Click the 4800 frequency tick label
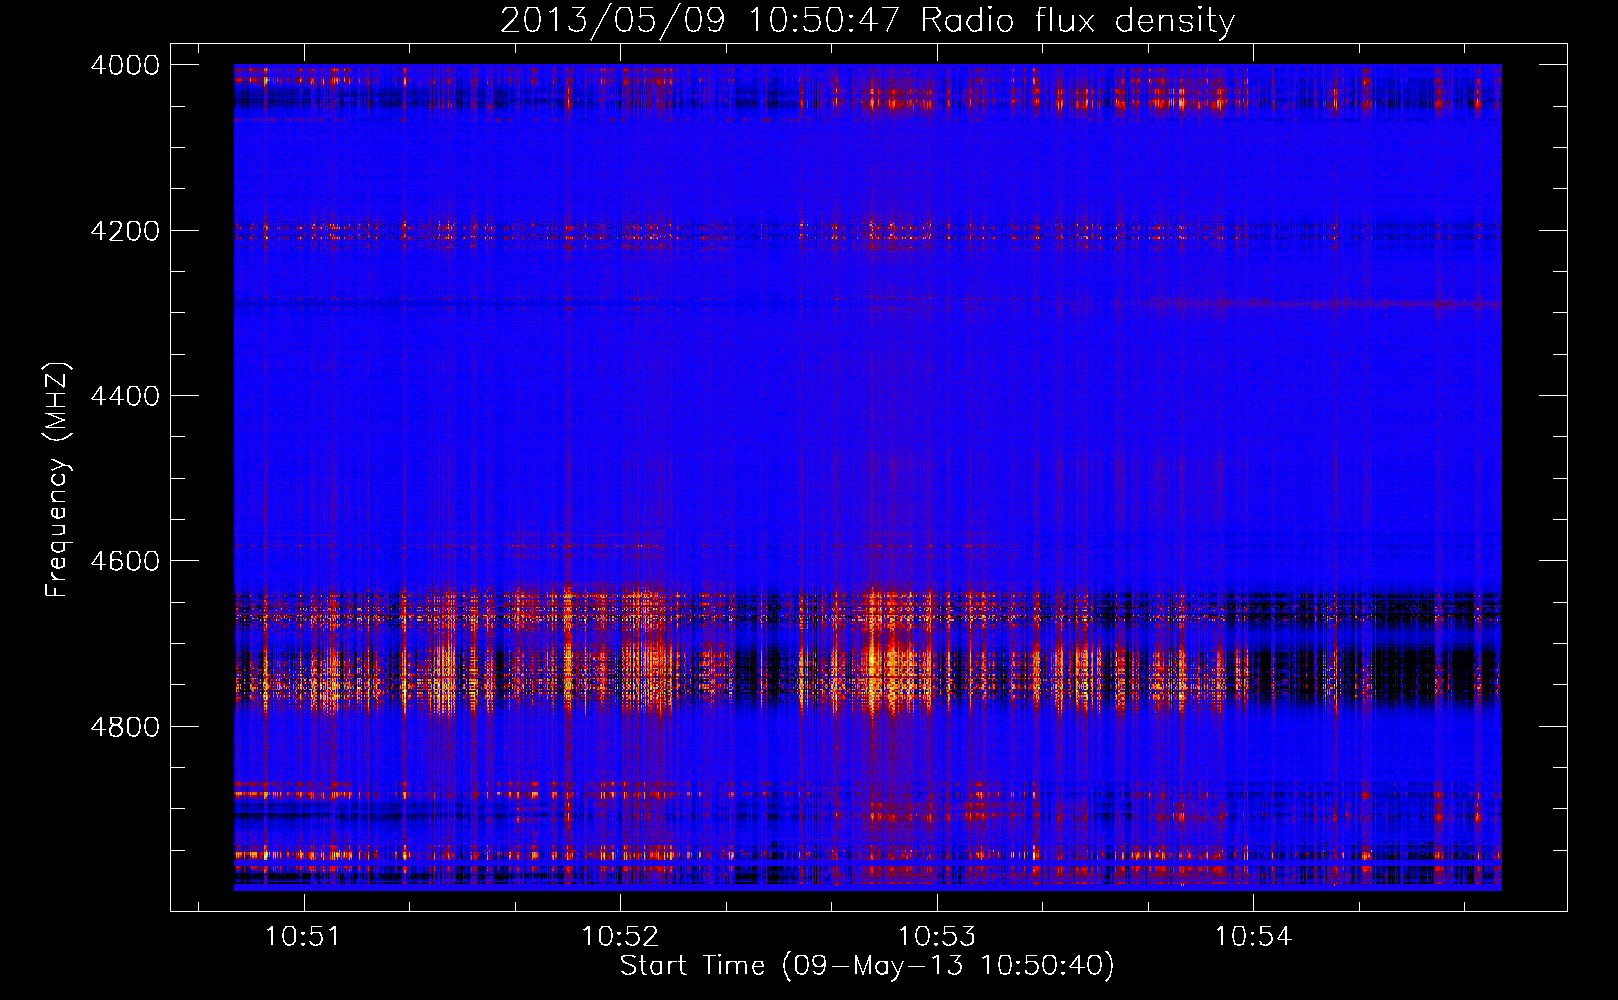 pos(125,726)
